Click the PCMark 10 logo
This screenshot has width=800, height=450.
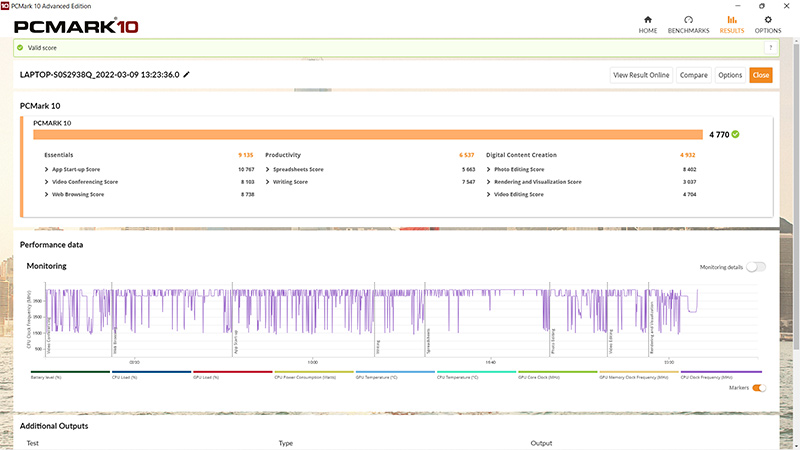click(76, 27)
